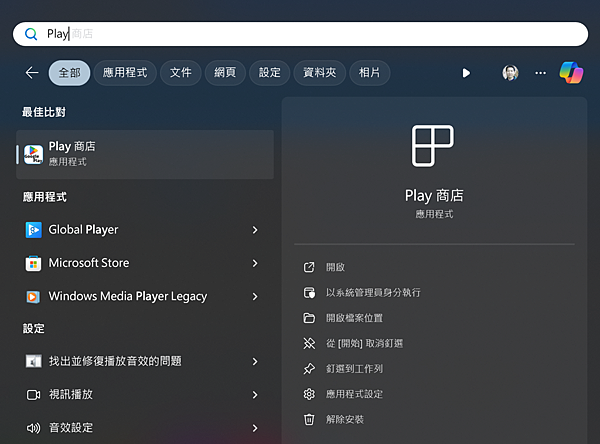Open the Play 商店 best match result
The width and height of the screenshot is (600, 444).
click(x=145, y=154)
